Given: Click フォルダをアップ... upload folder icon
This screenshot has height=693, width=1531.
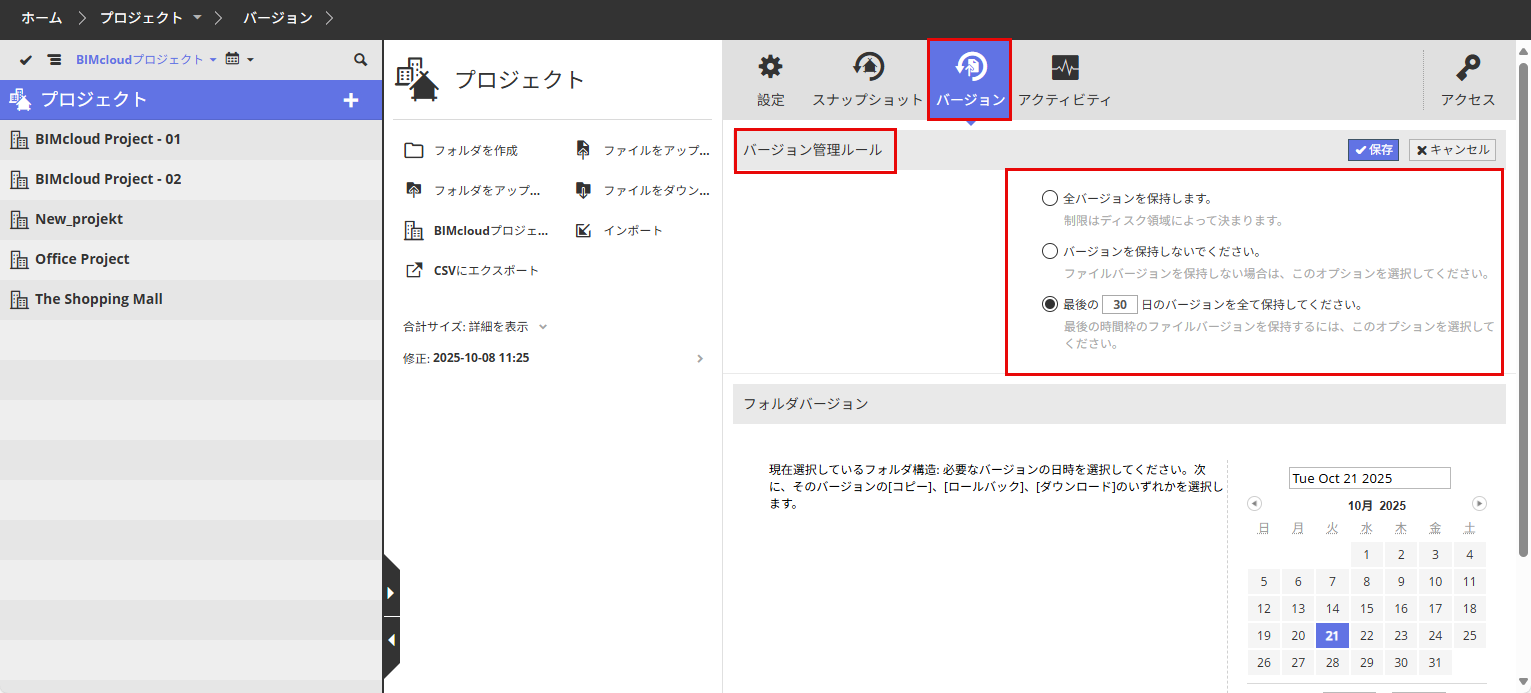Looking at the screenshot, I should coord(414,190).
